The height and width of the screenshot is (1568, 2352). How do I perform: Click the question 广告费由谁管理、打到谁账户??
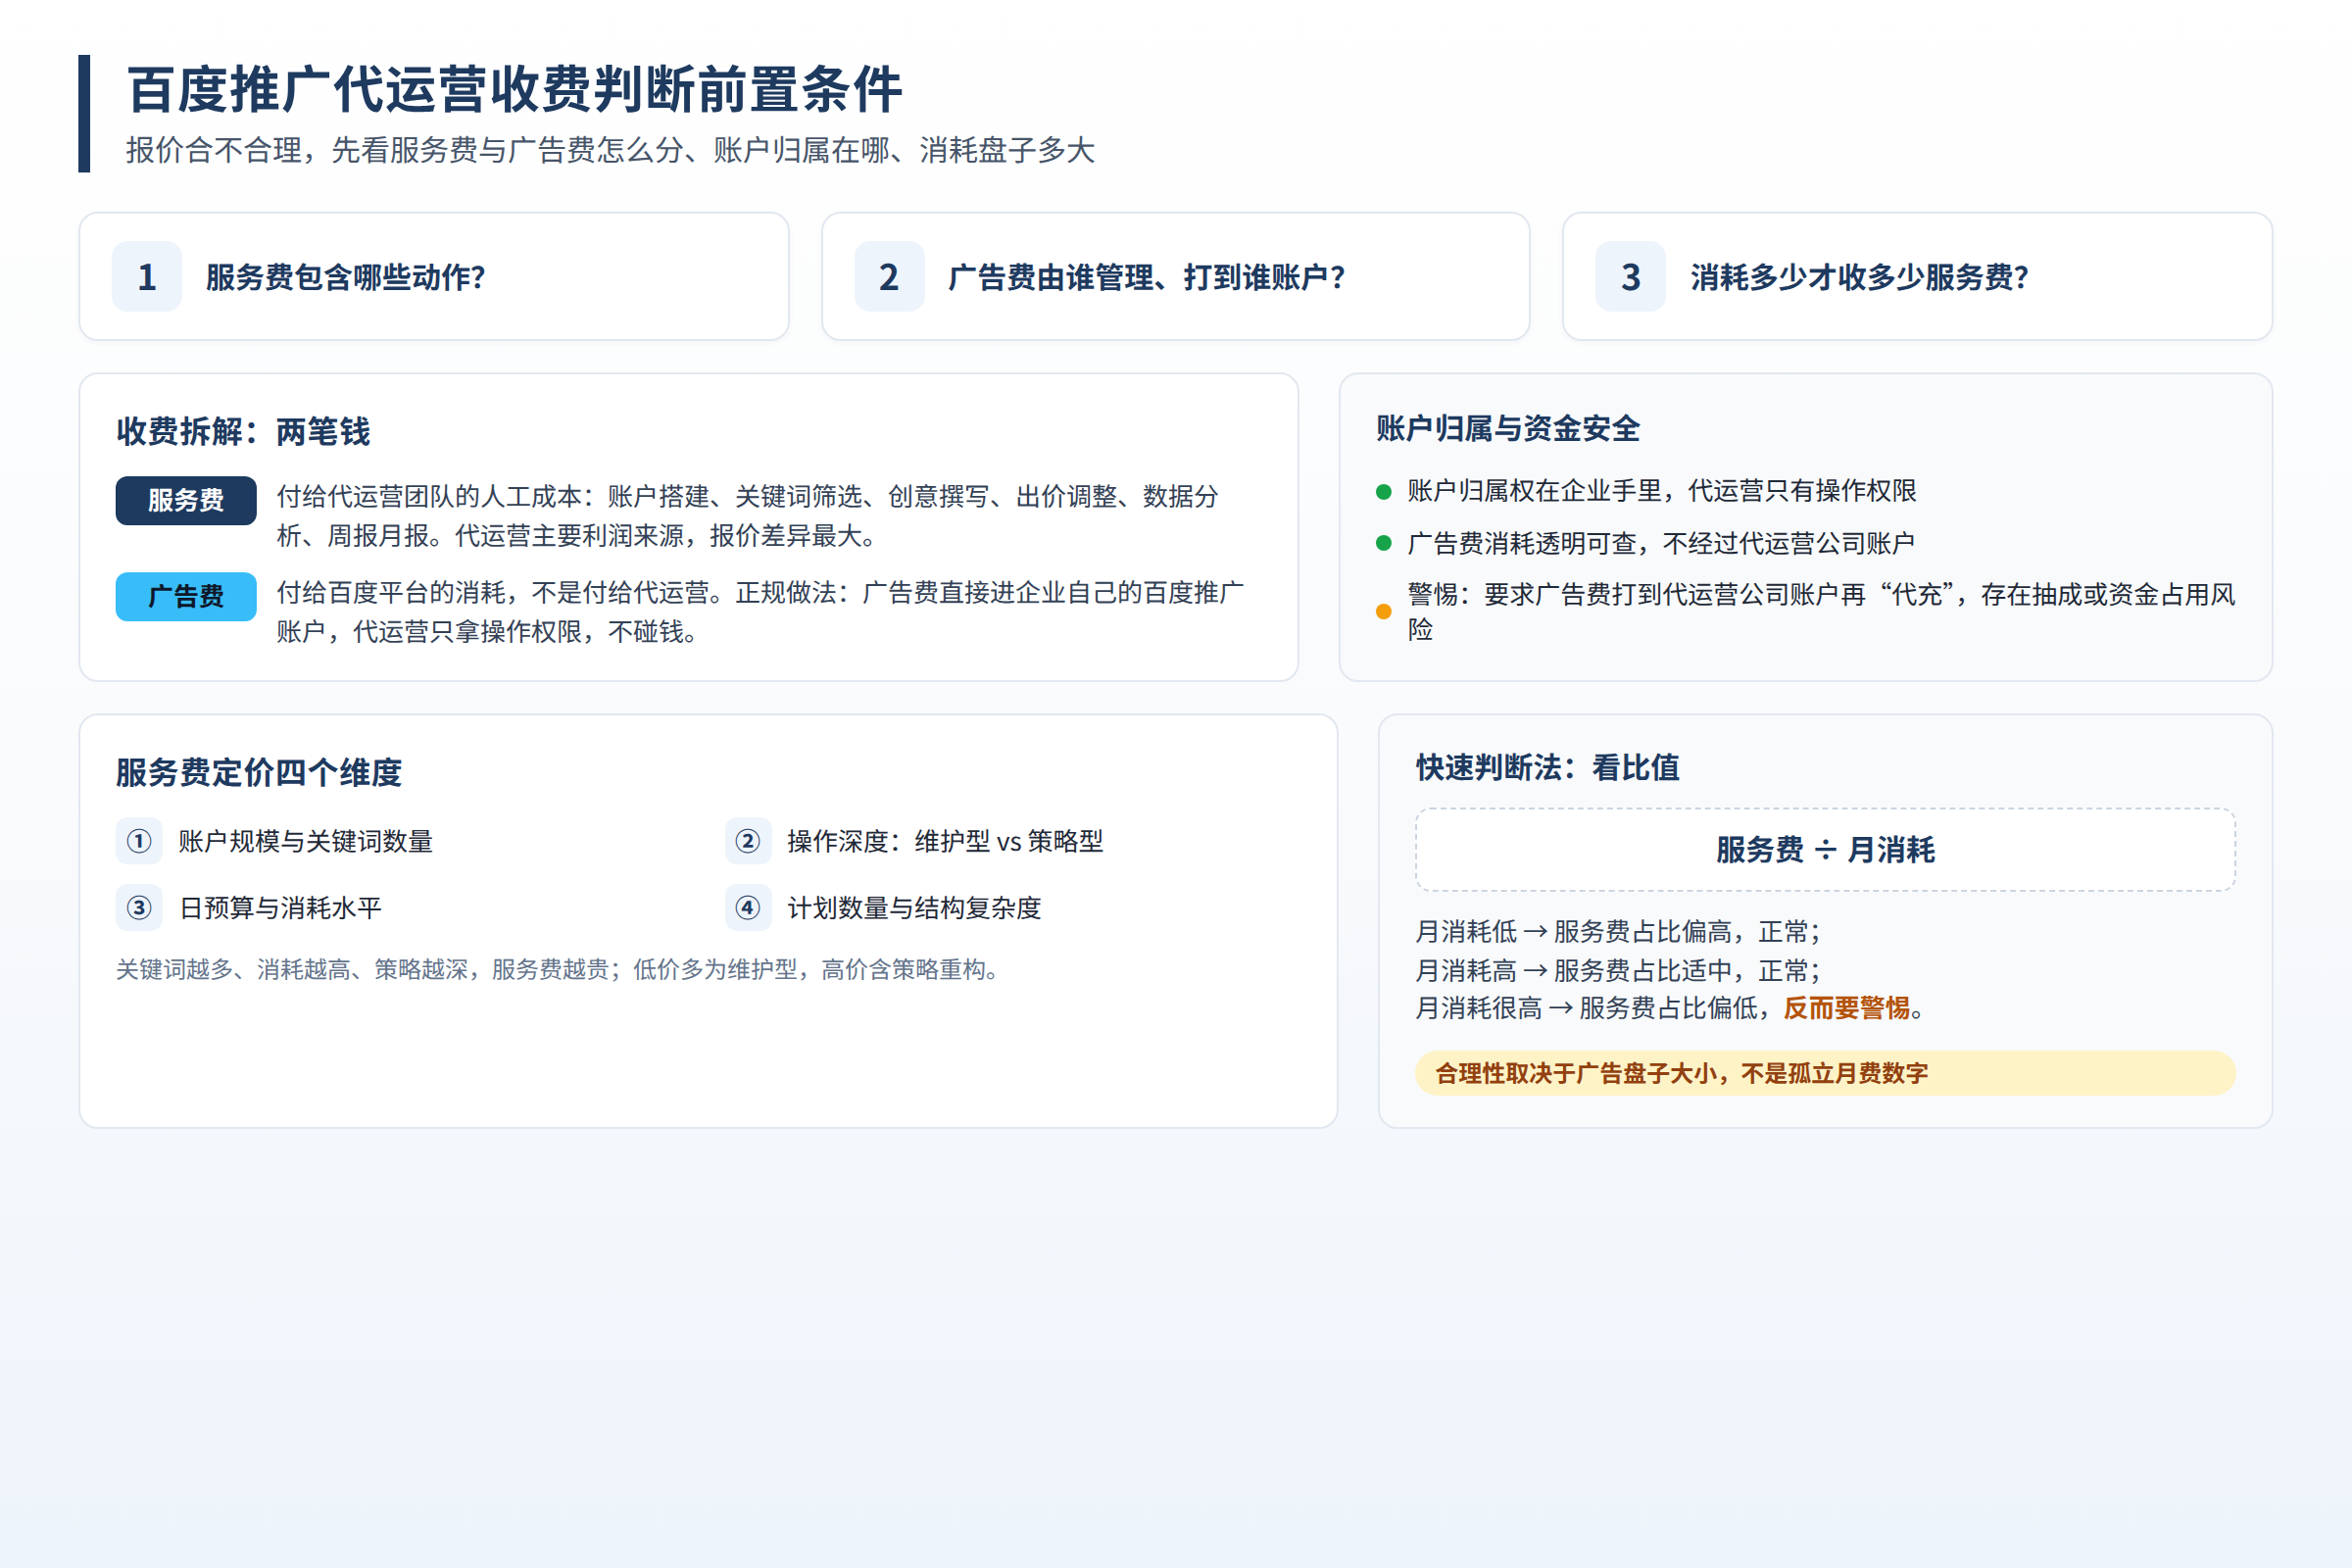click(1147, 277)
